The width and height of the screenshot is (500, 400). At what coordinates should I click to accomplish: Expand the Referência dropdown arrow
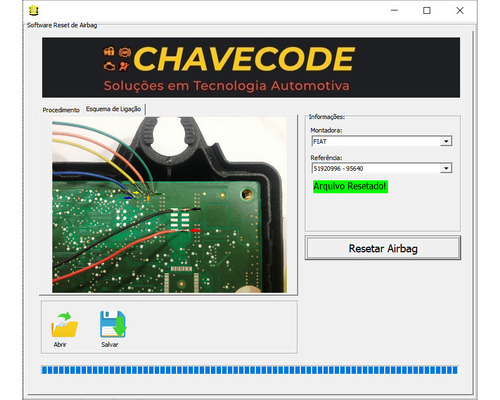[x=446, y=168]
